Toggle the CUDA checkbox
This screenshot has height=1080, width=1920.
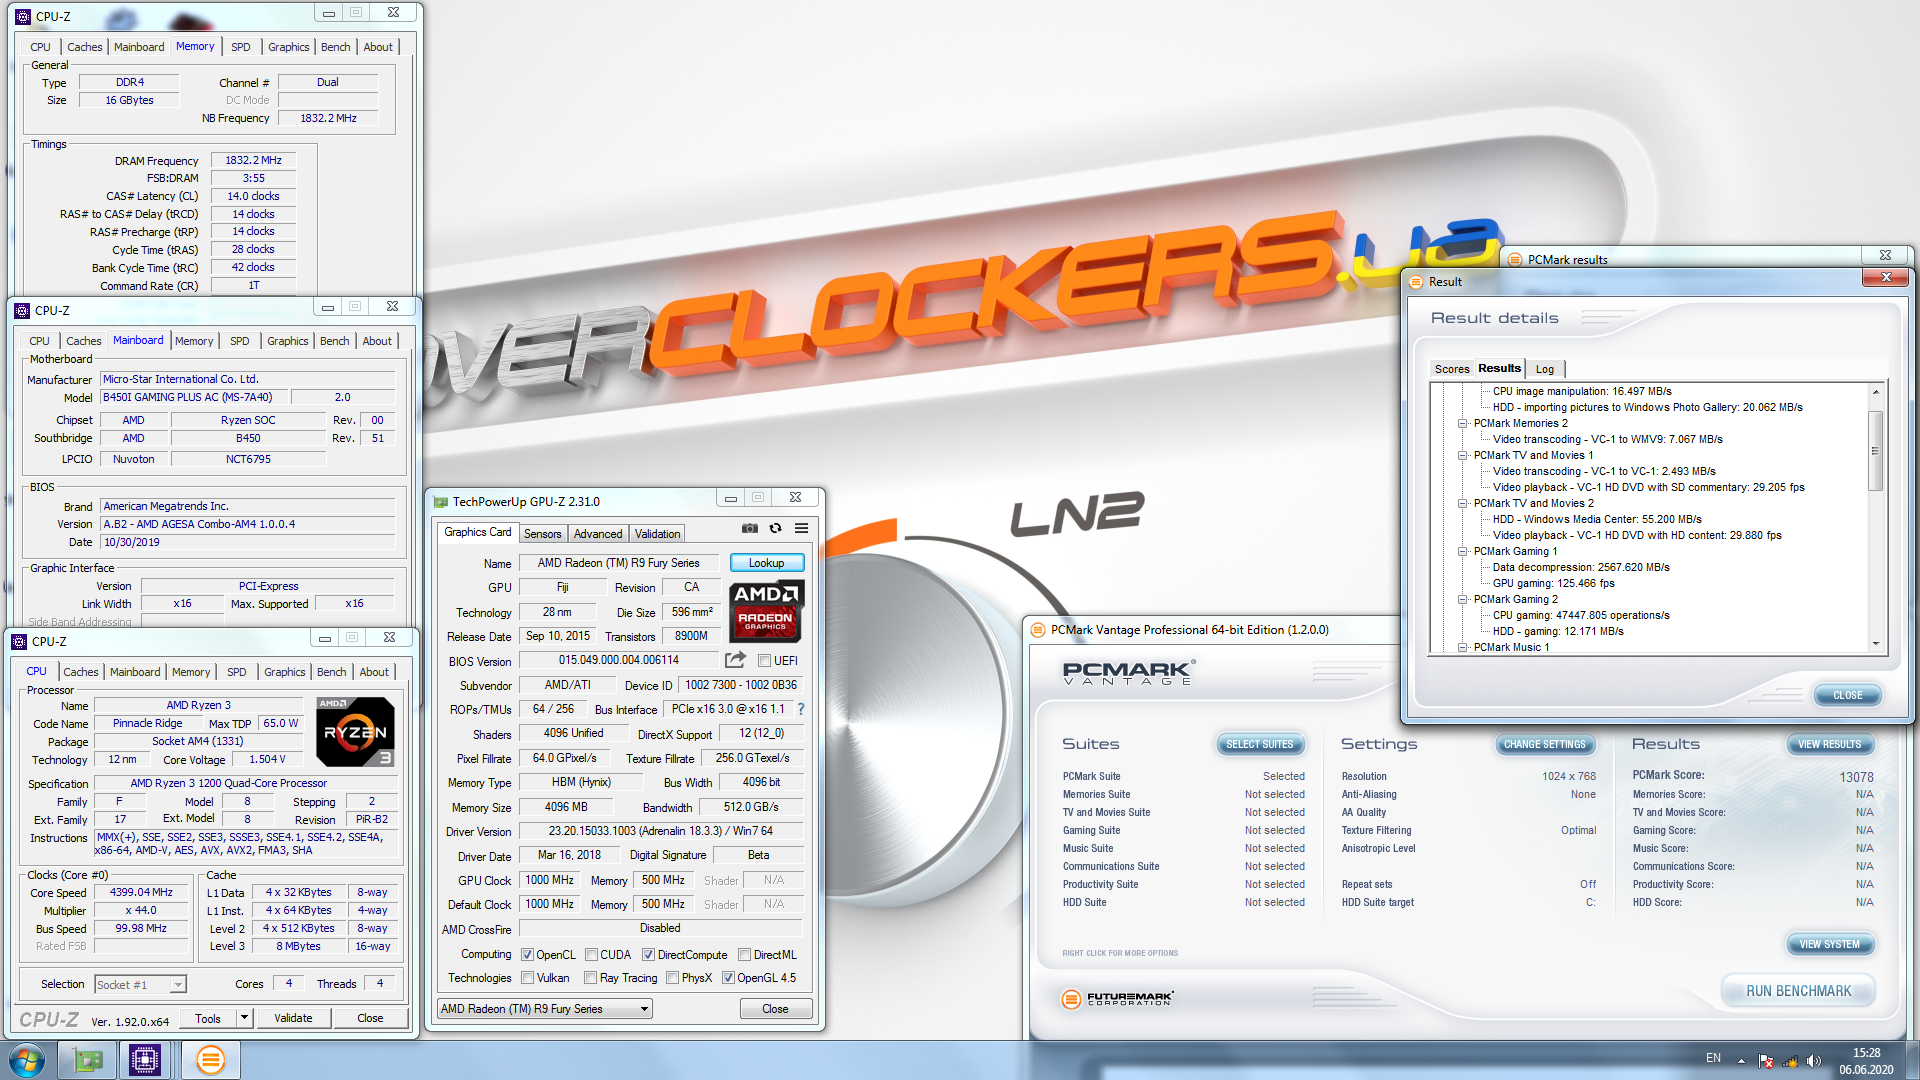(591, 955)
